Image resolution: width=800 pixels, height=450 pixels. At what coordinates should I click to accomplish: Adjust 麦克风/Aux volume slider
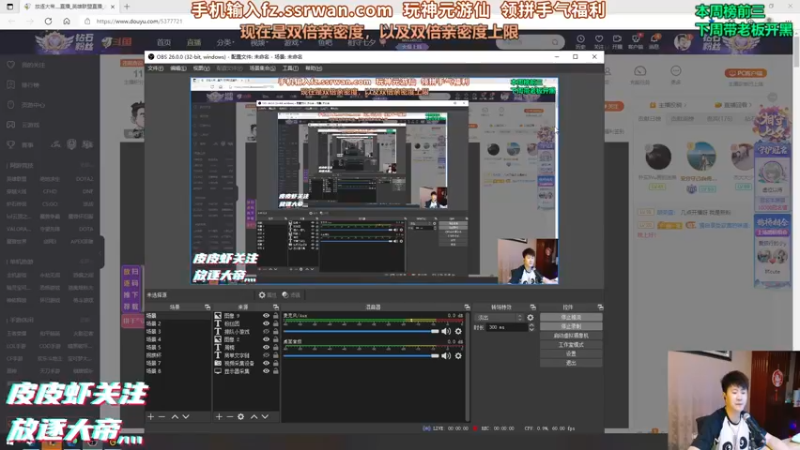pyautogui.click(x=361, y=331)
